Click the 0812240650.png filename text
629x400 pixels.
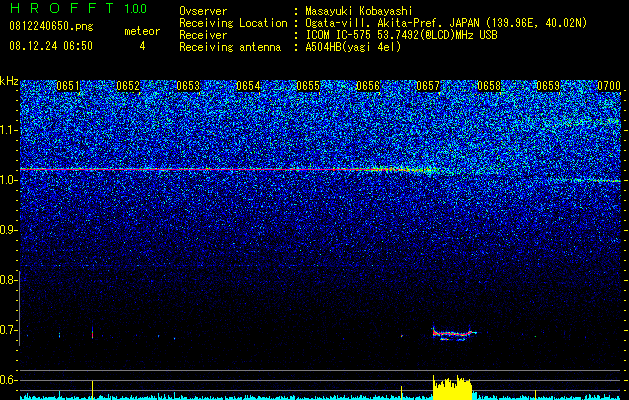[51, 27]
